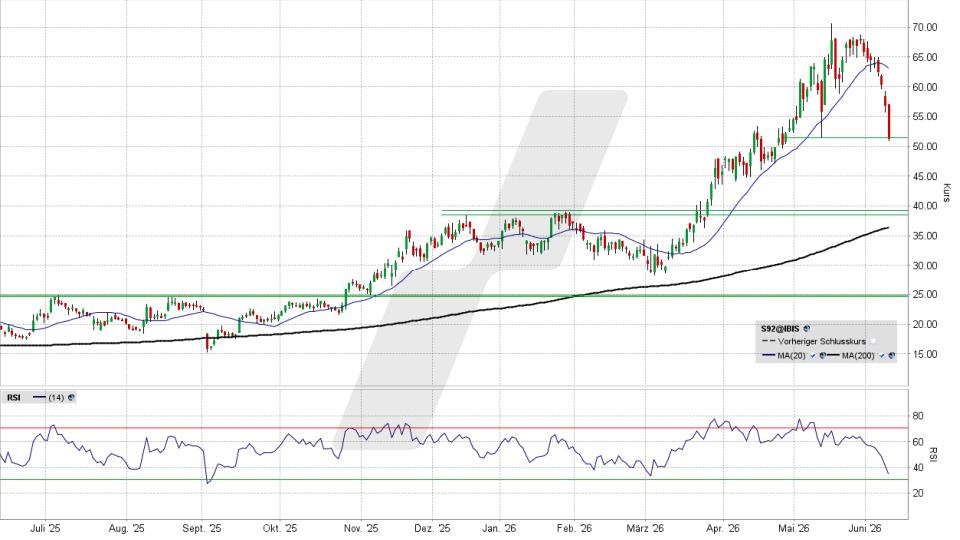Open the settings icon beside MA(200)
The image size is (960, 540).
tap(891, 356)
